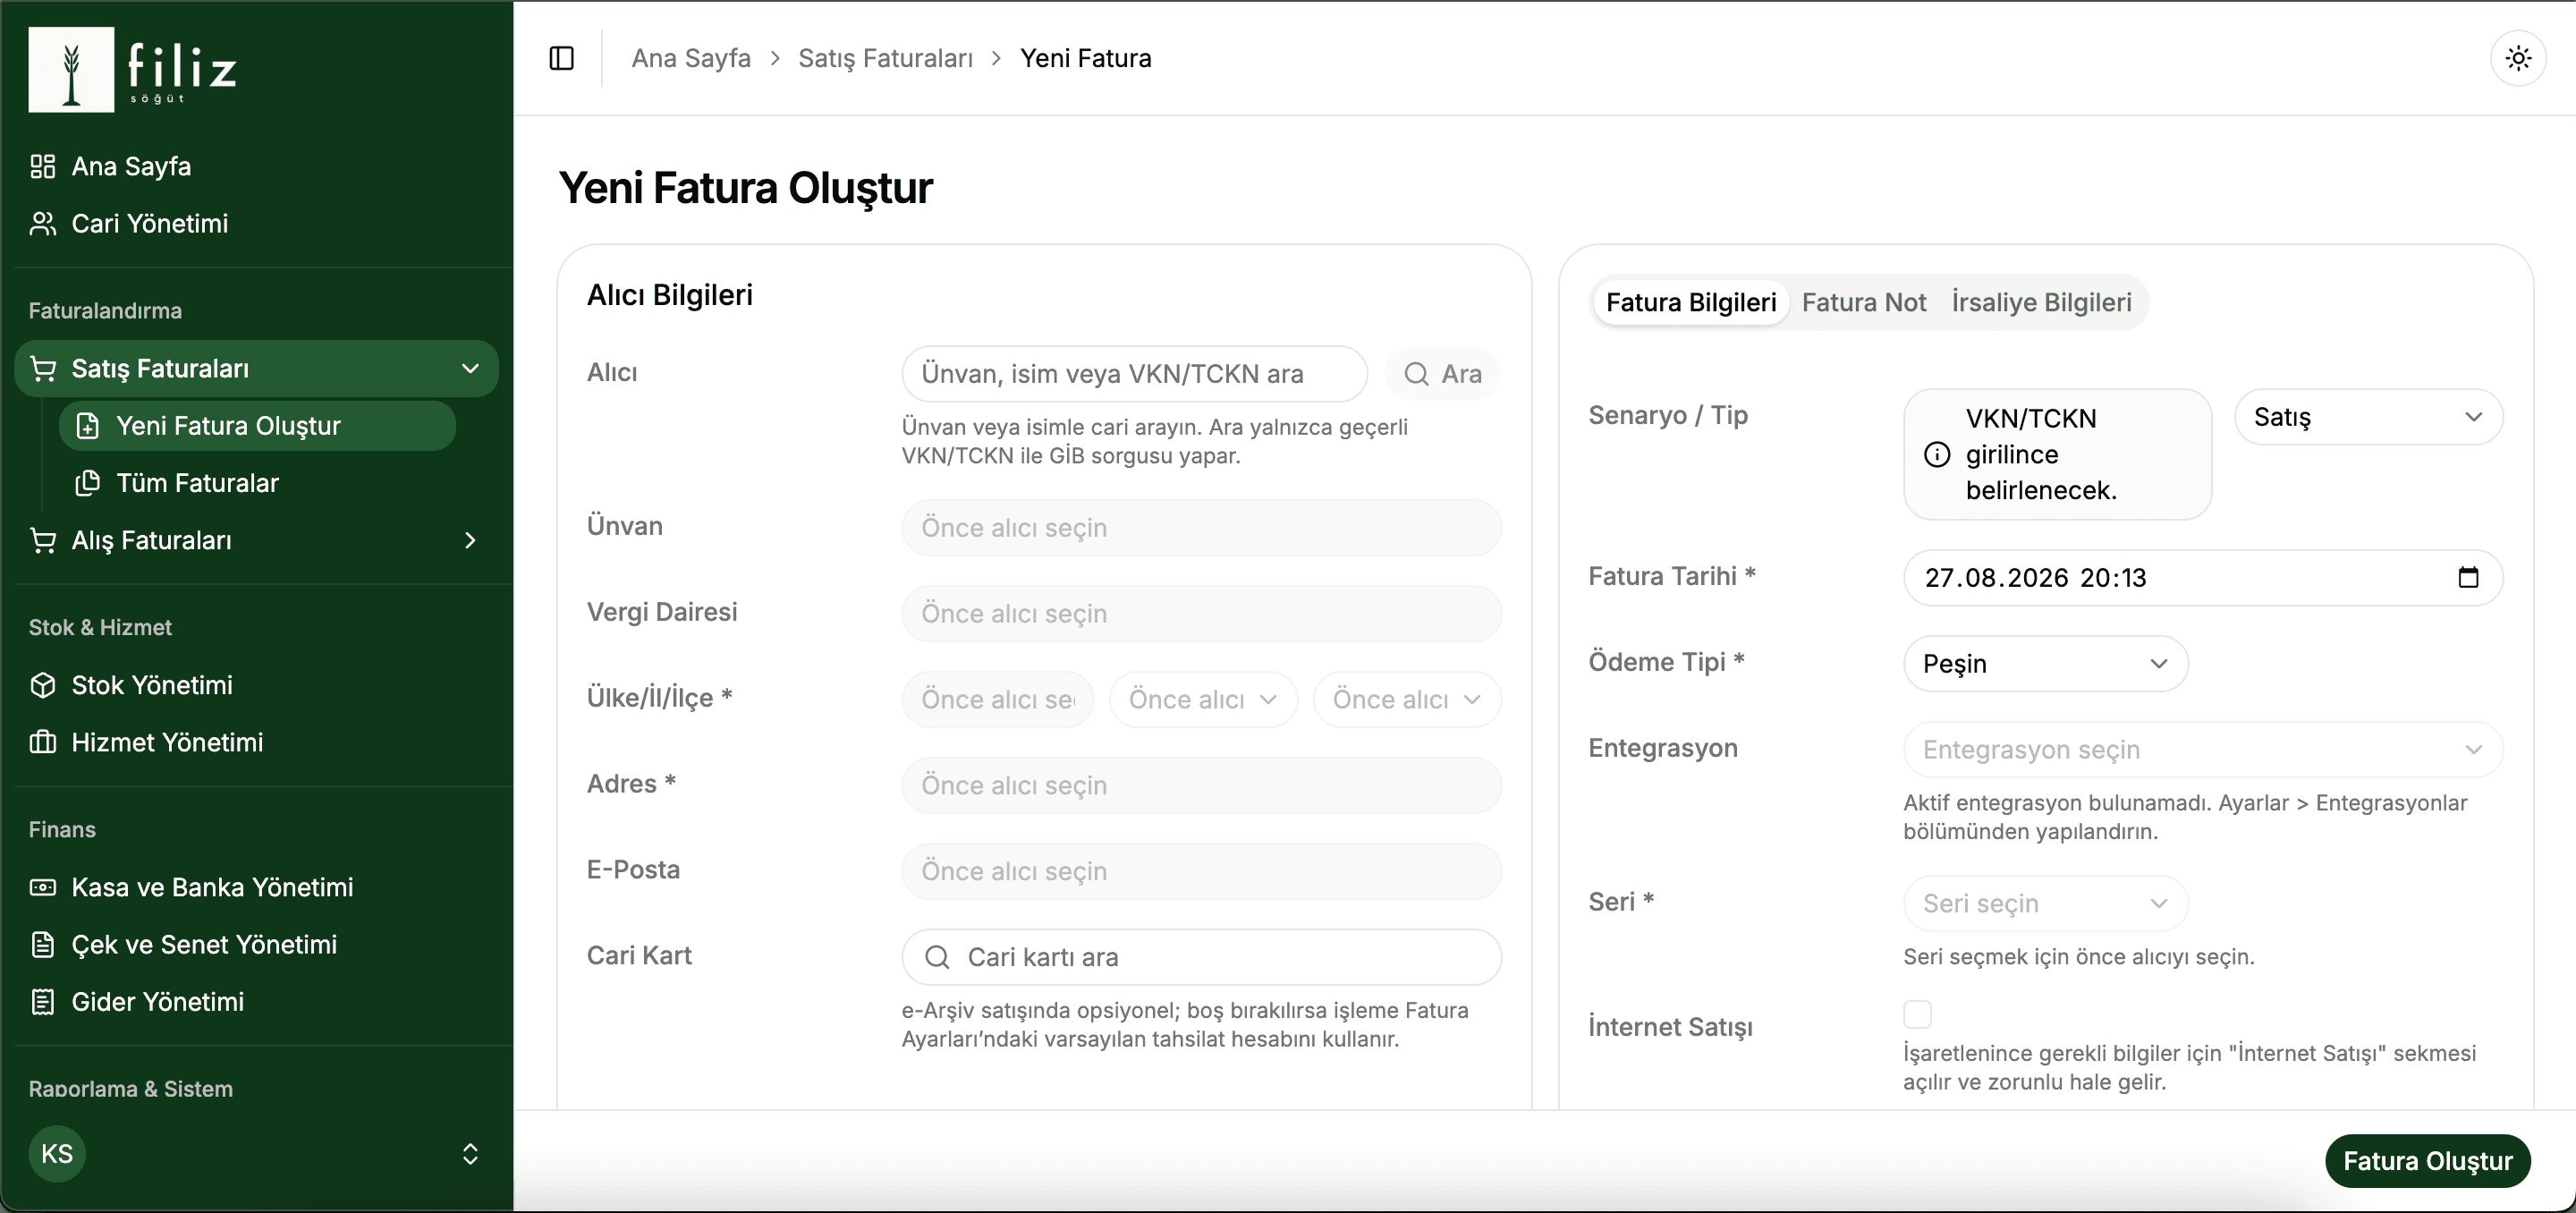Focus the Alıcı search field

pyautogui.click(x=1134, y=374)
